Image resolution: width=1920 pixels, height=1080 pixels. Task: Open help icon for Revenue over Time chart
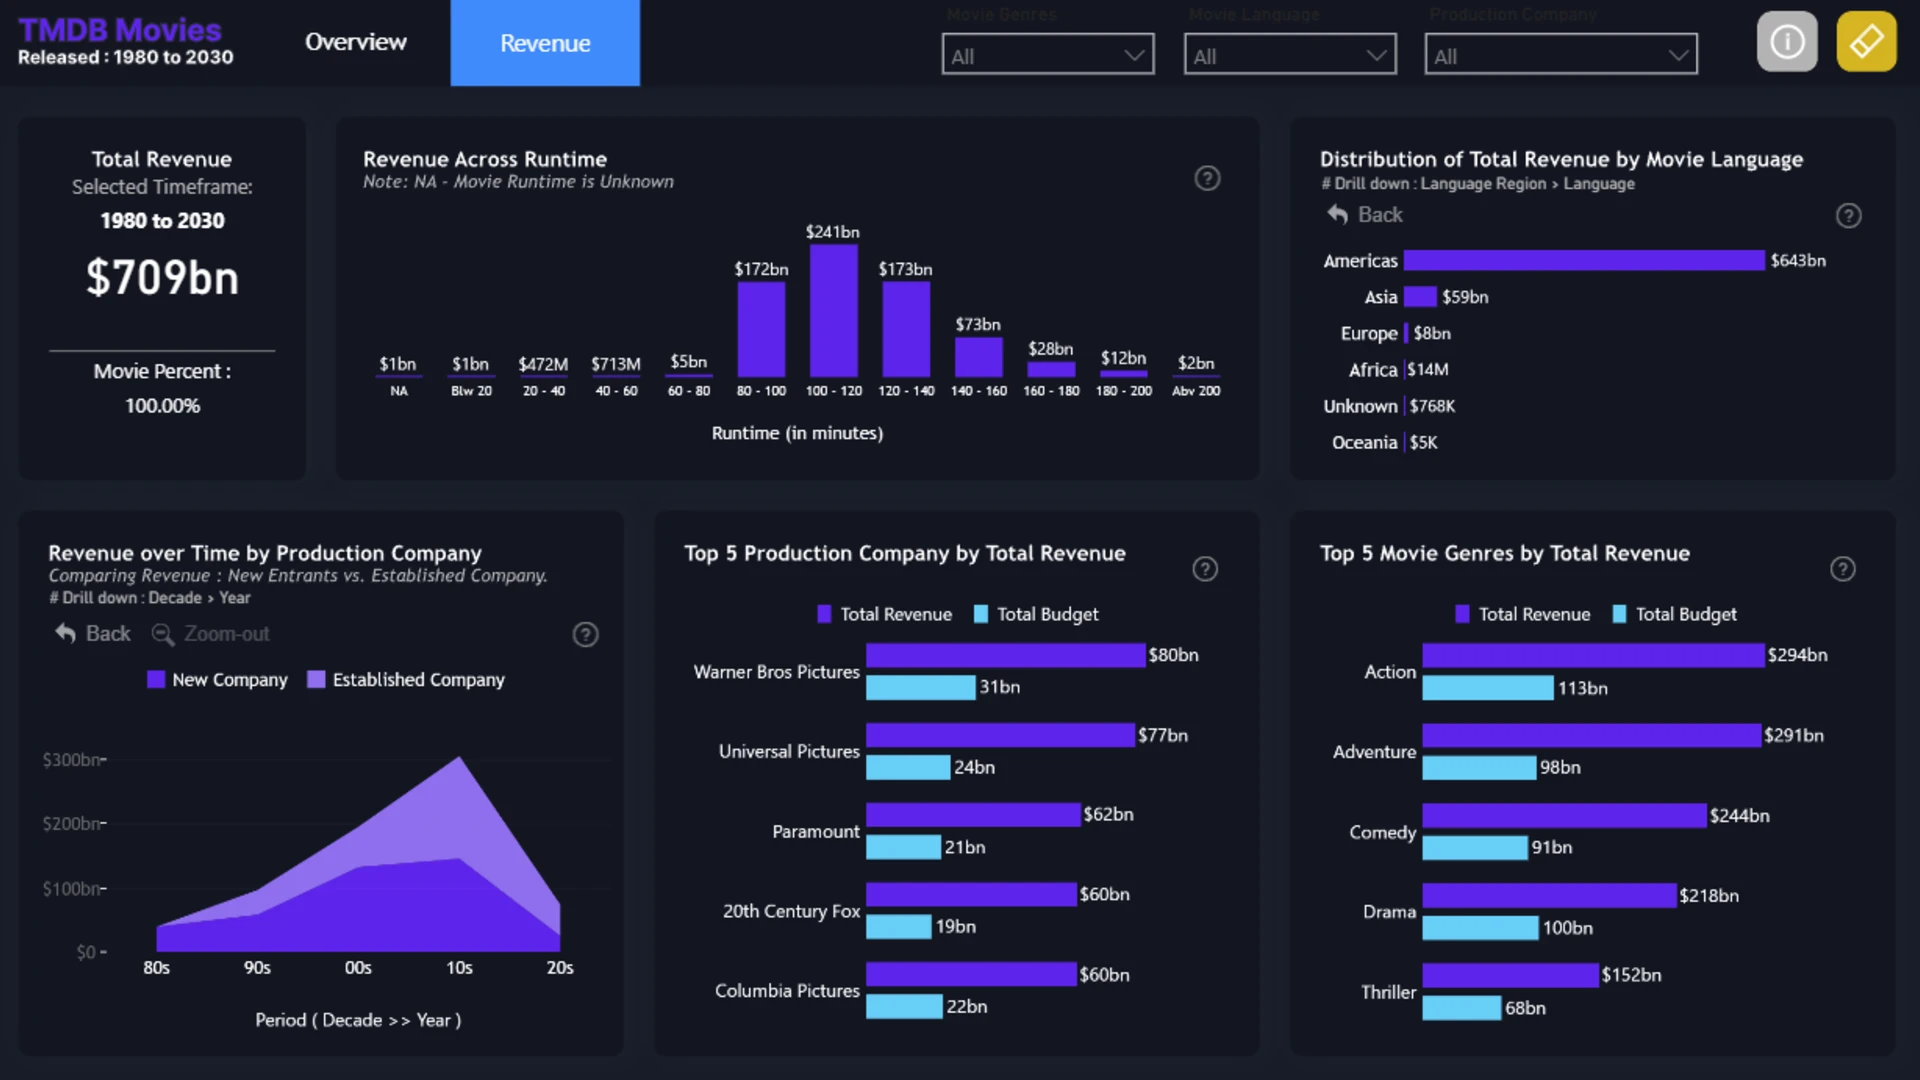click(585, 635)
